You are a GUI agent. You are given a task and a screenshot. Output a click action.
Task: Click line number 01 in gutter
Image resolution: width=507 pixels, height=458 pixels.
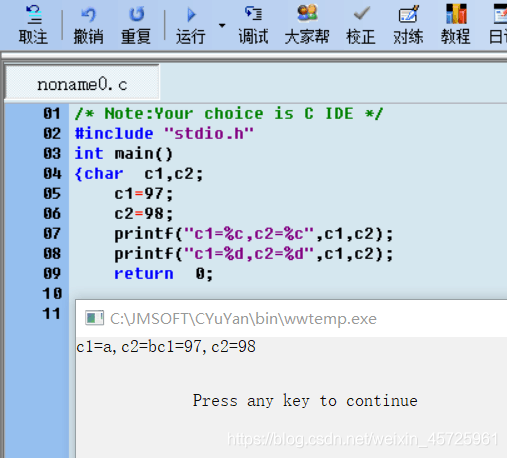tap(52, 114)
